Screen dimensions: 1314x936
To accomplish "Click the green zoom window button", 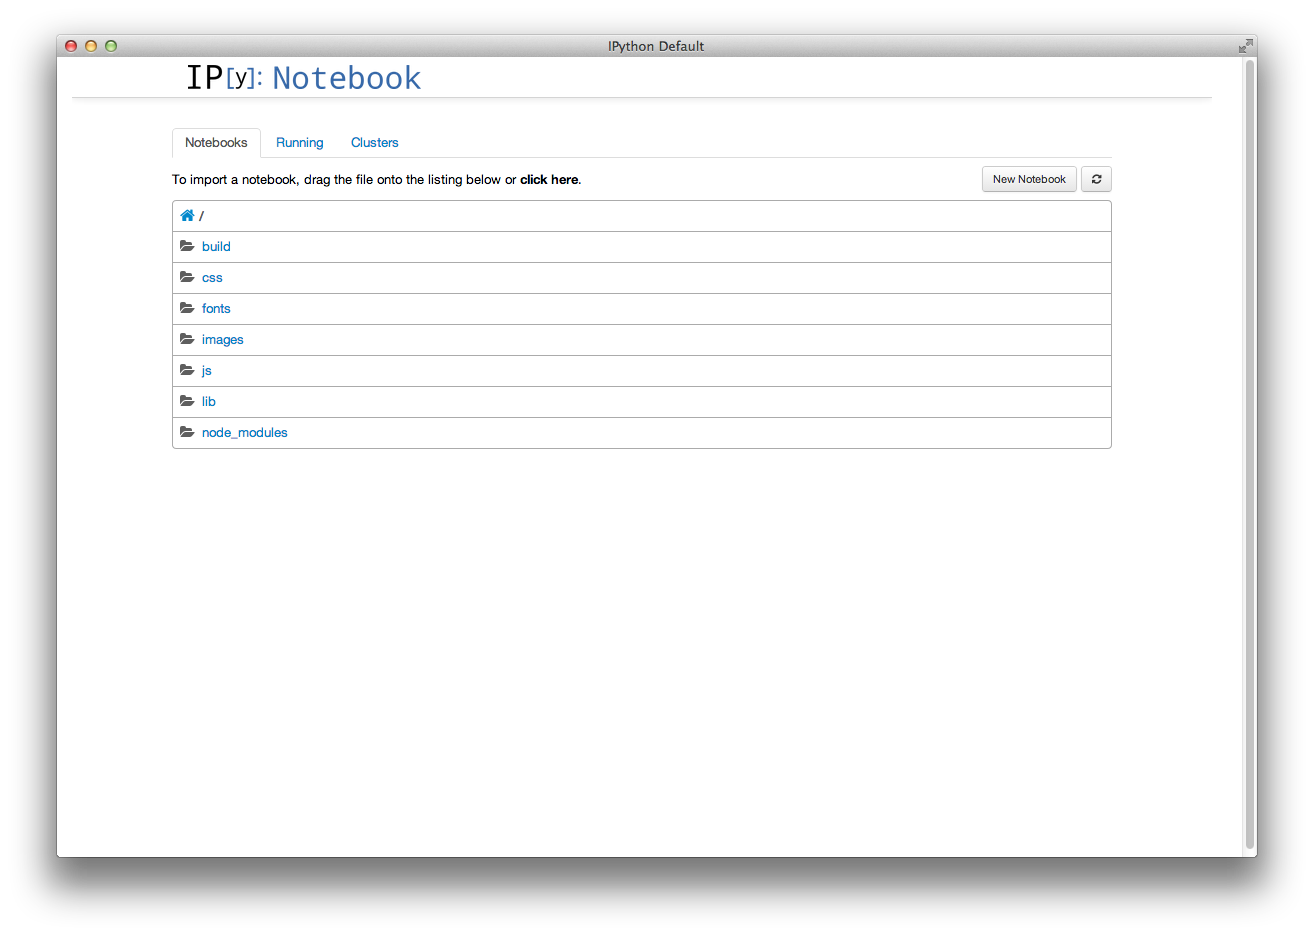I will click(x=111, y=46).
